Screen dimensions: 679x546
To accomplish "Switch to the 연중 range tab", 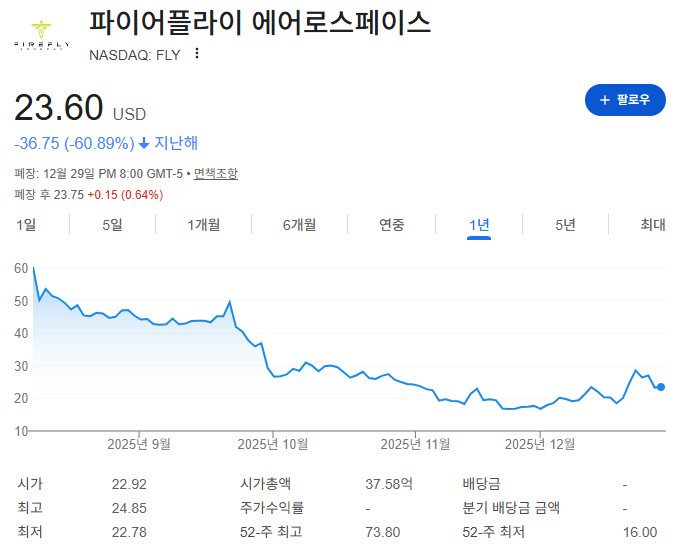I will (x=391, y=225).
